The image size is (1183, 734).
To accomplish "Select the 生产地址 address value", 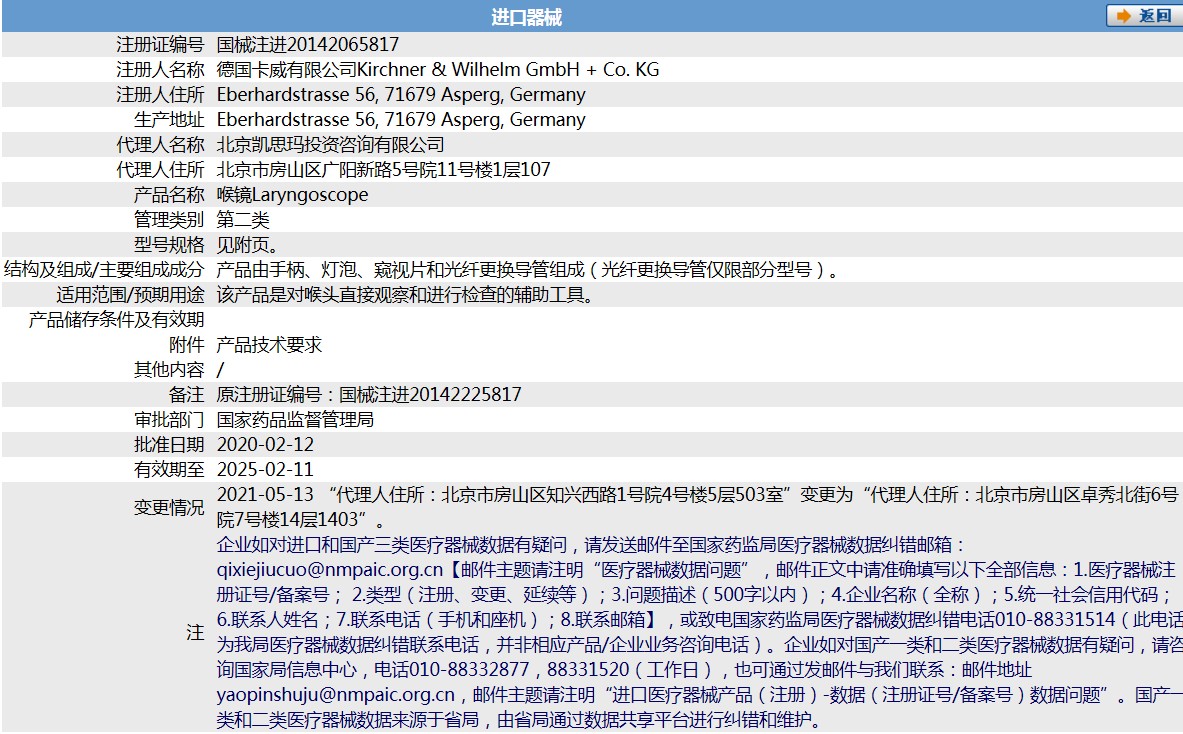I will [401, 119].
